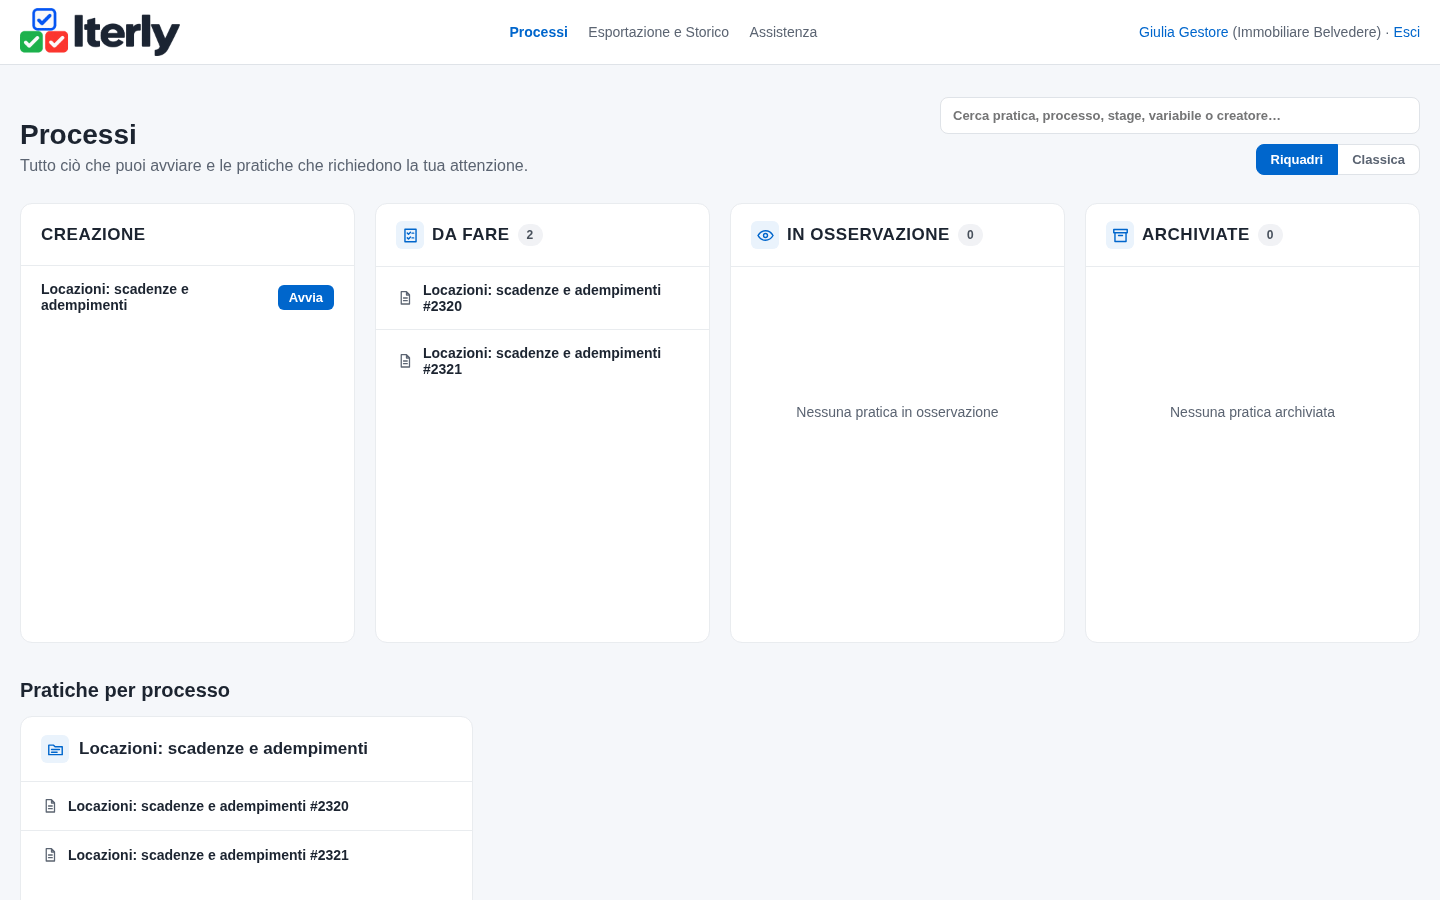
Task: Click the Iterly logo
Action: (100, 32)
